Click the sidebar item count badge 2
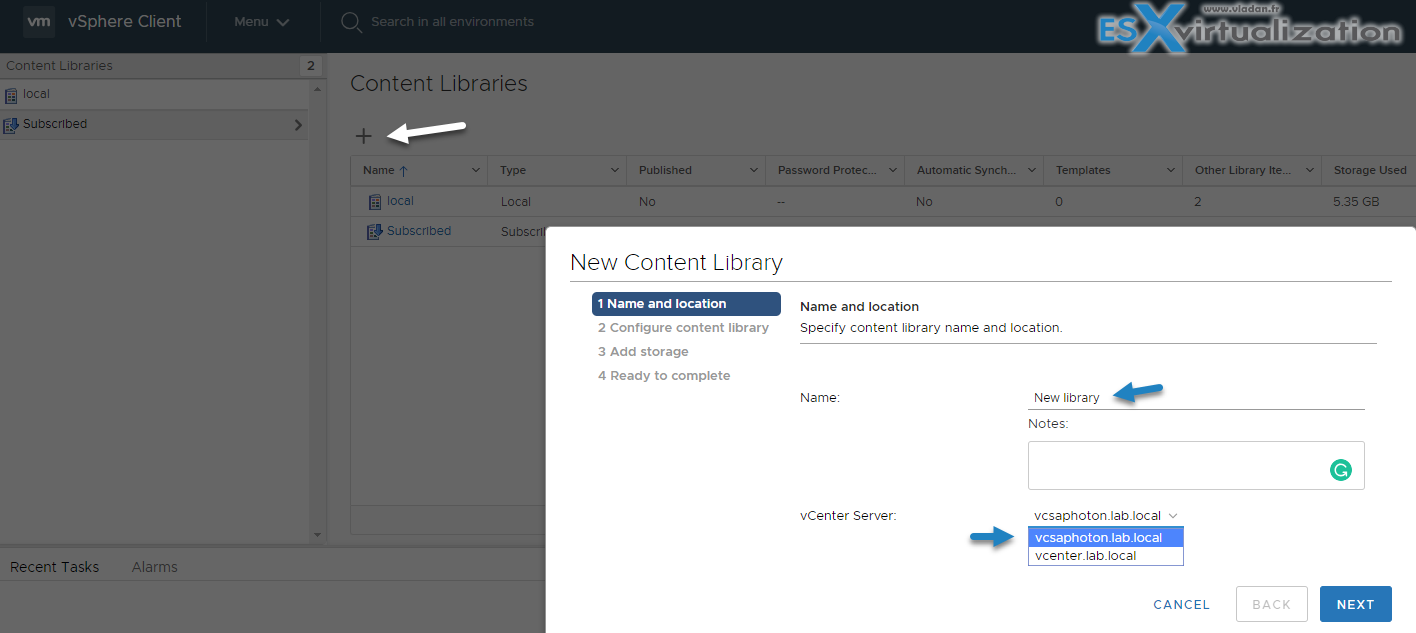 click(311, 66)
